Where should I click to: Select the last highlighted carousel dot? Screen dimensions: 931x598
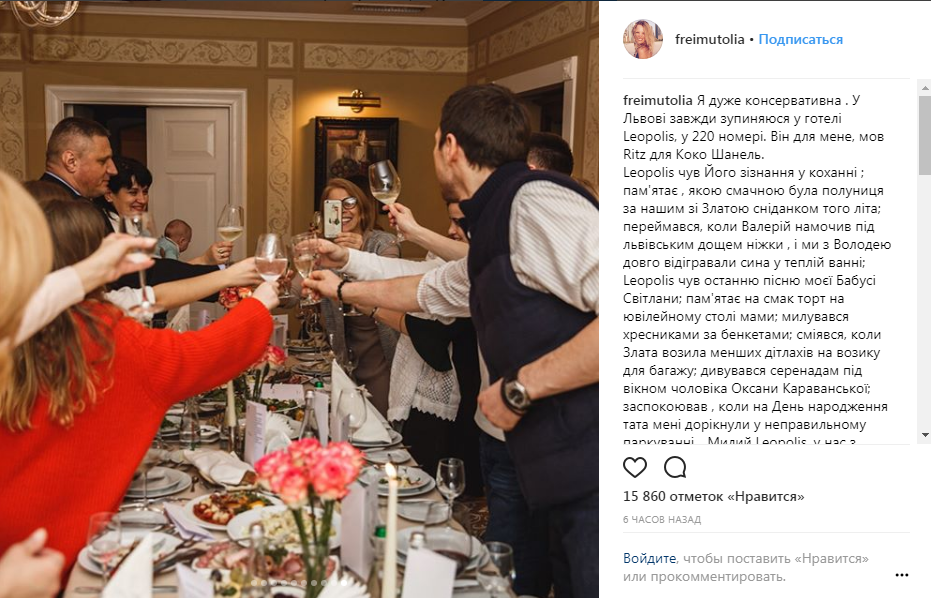tap(344, 583)
